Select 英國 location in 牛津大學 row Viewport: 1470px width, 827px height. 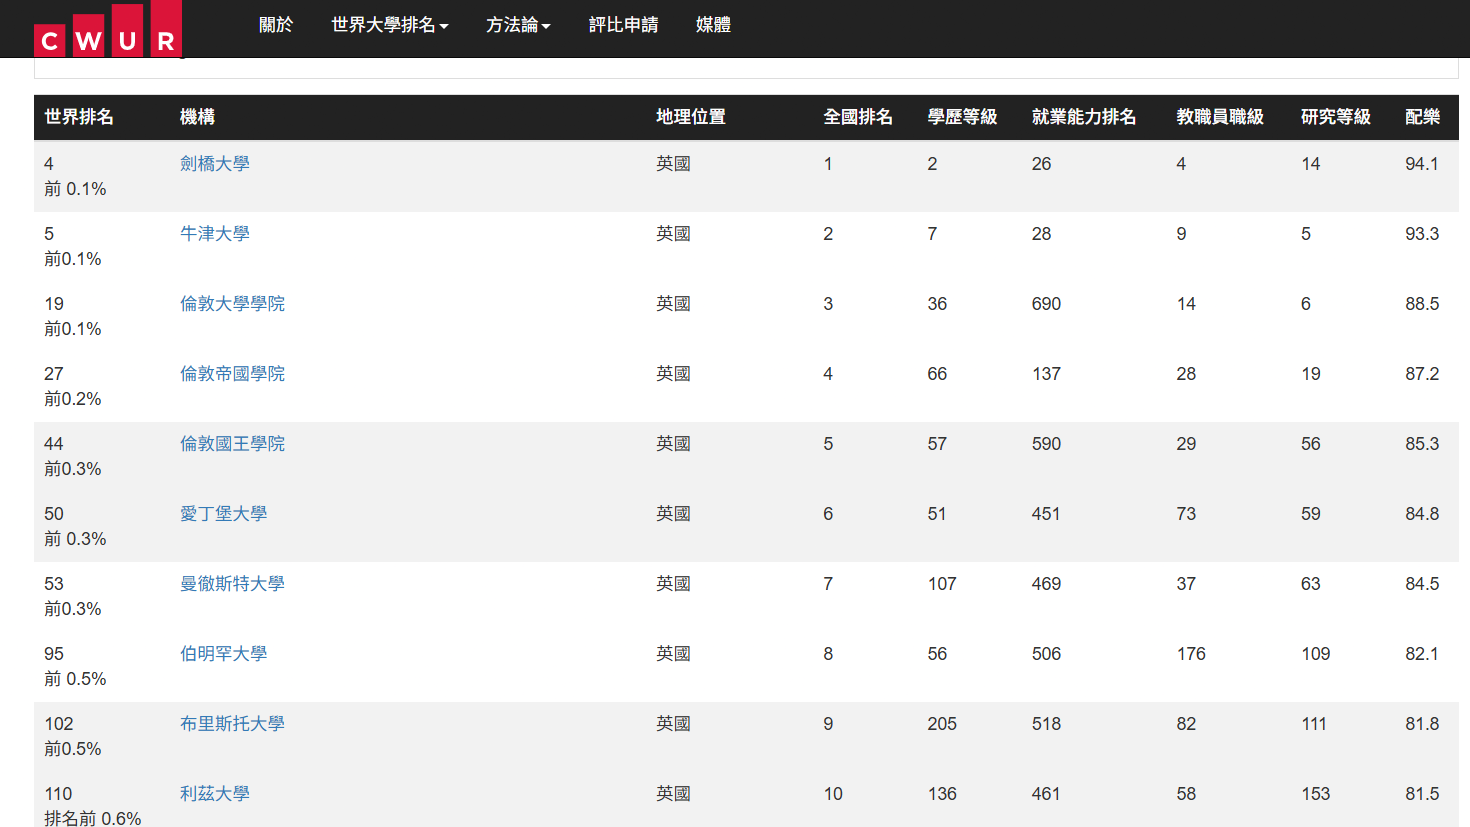[673, 234]
